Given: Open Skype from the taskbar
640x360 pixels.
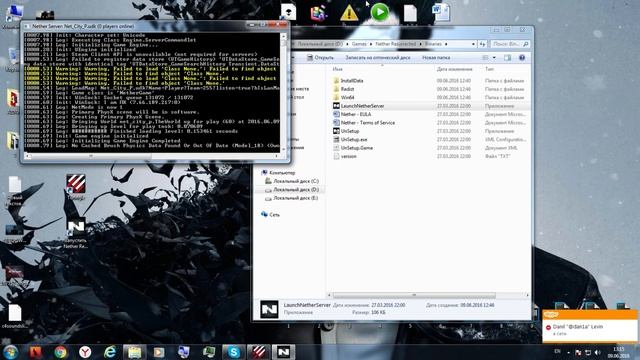Looking at the screenshot, I should point(234,352).
